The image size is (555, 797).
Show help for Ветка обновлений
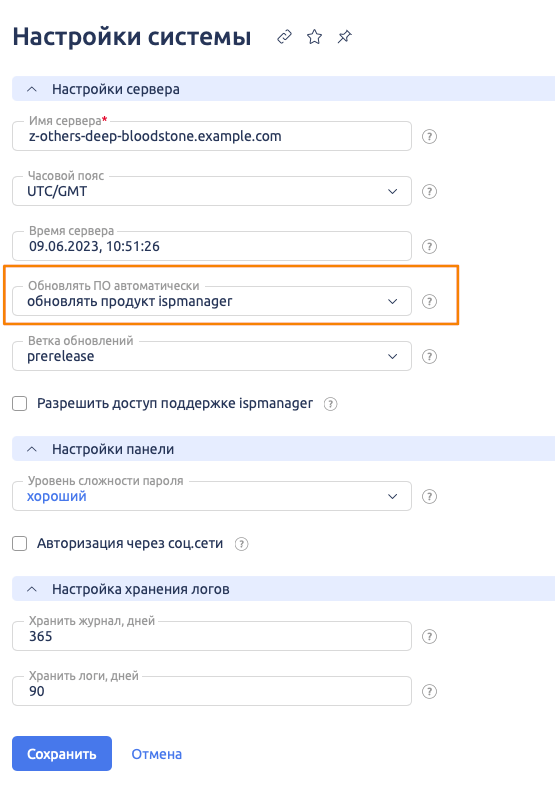click(x=429, y=356)
